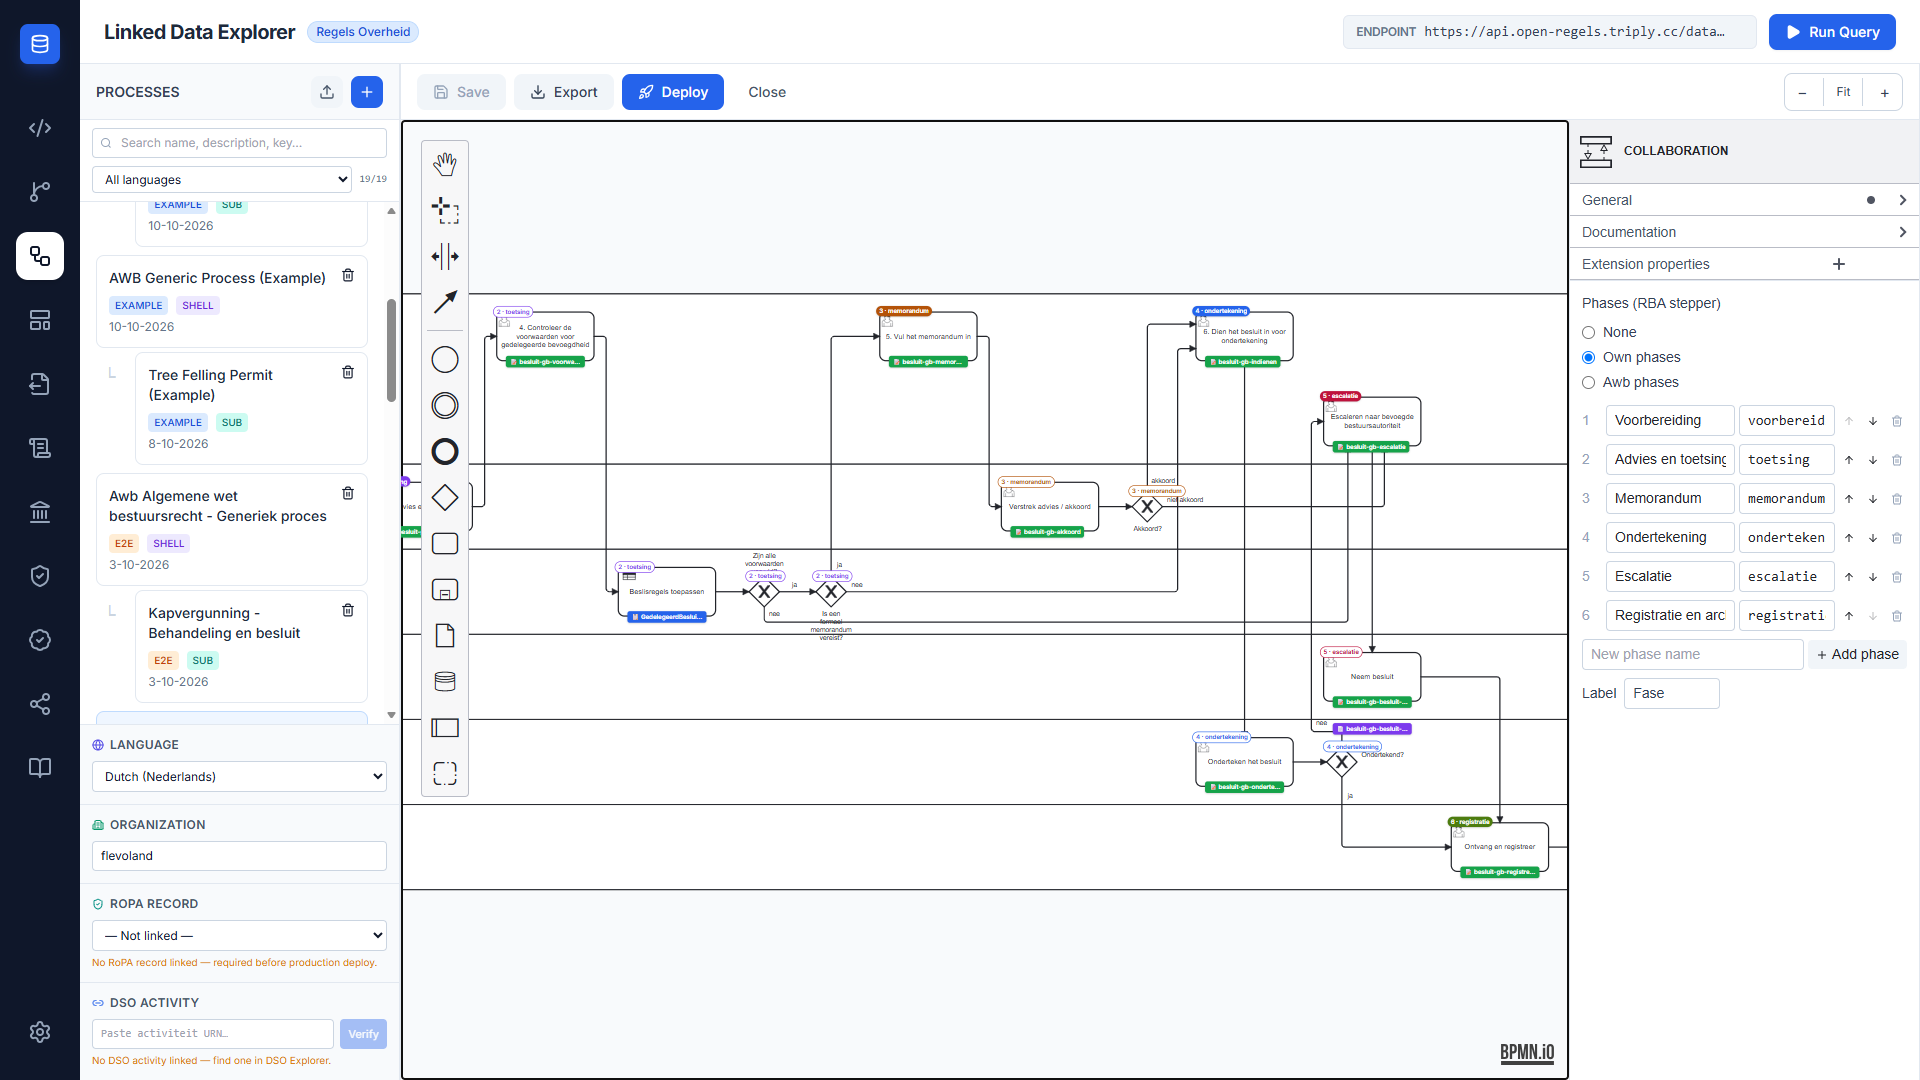
Task: Expand the General section
Action: point(1744,200)
